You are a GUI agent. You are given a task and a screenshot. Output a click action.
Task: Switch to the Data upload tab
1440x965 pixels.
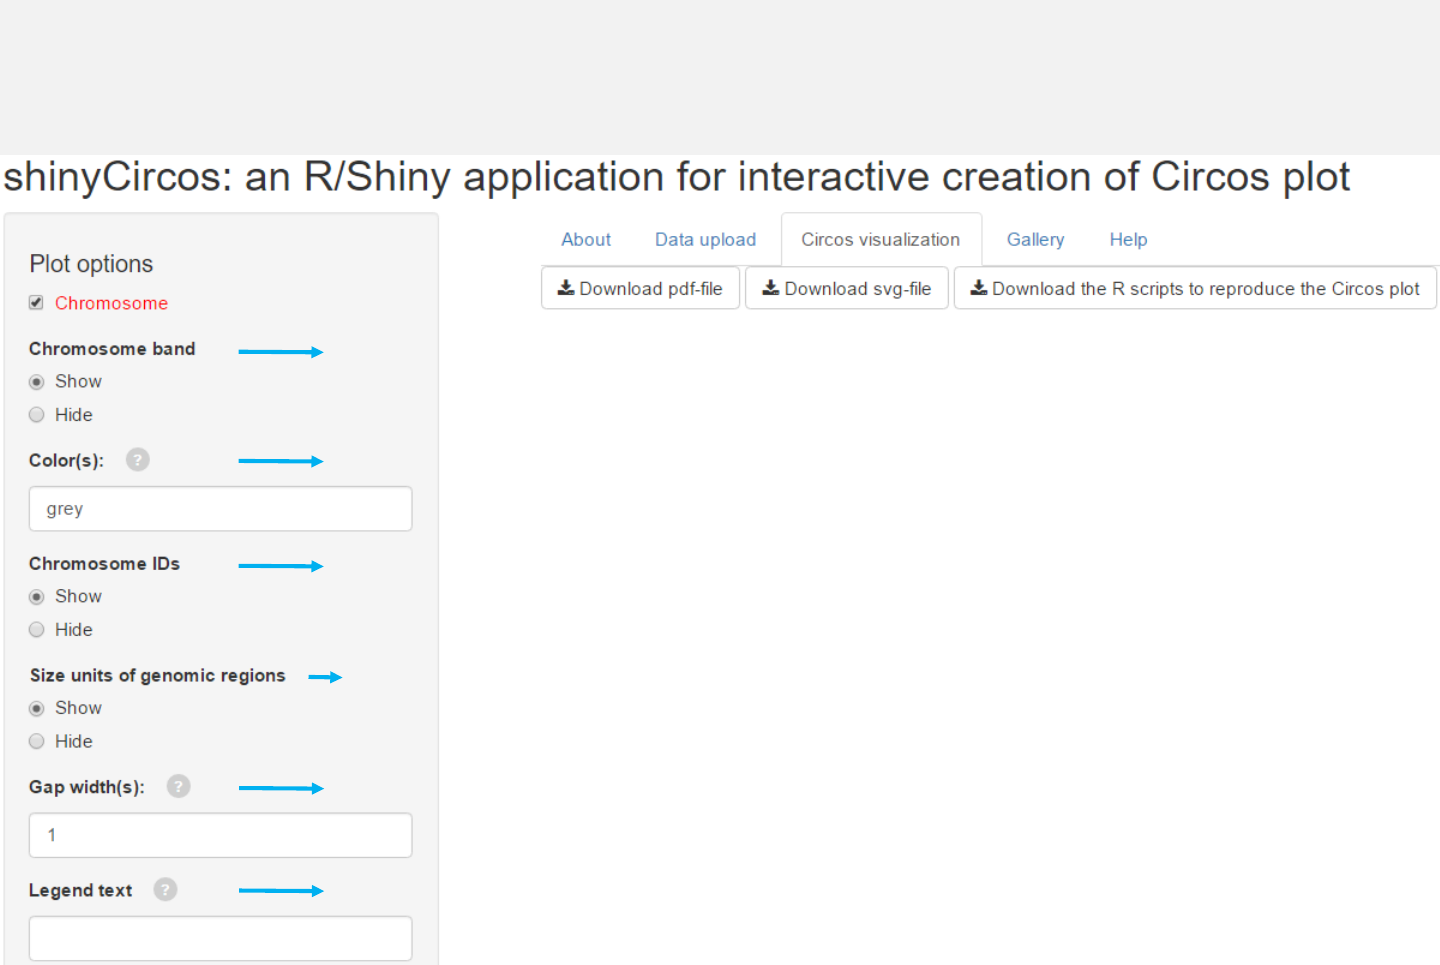706,240
